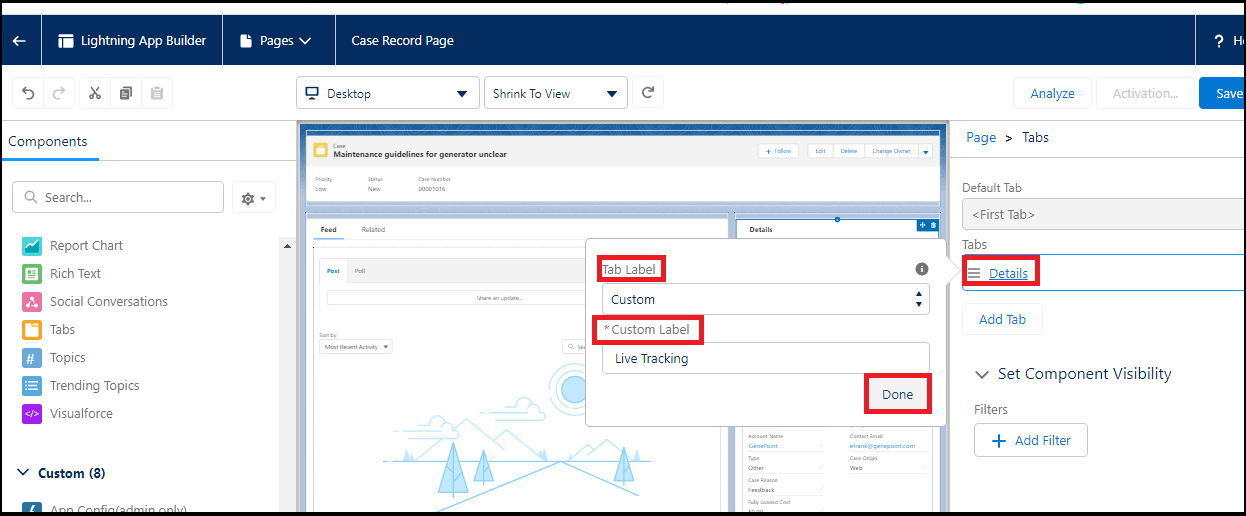
Task: Click the Add Tab button
Action: 1002,319
